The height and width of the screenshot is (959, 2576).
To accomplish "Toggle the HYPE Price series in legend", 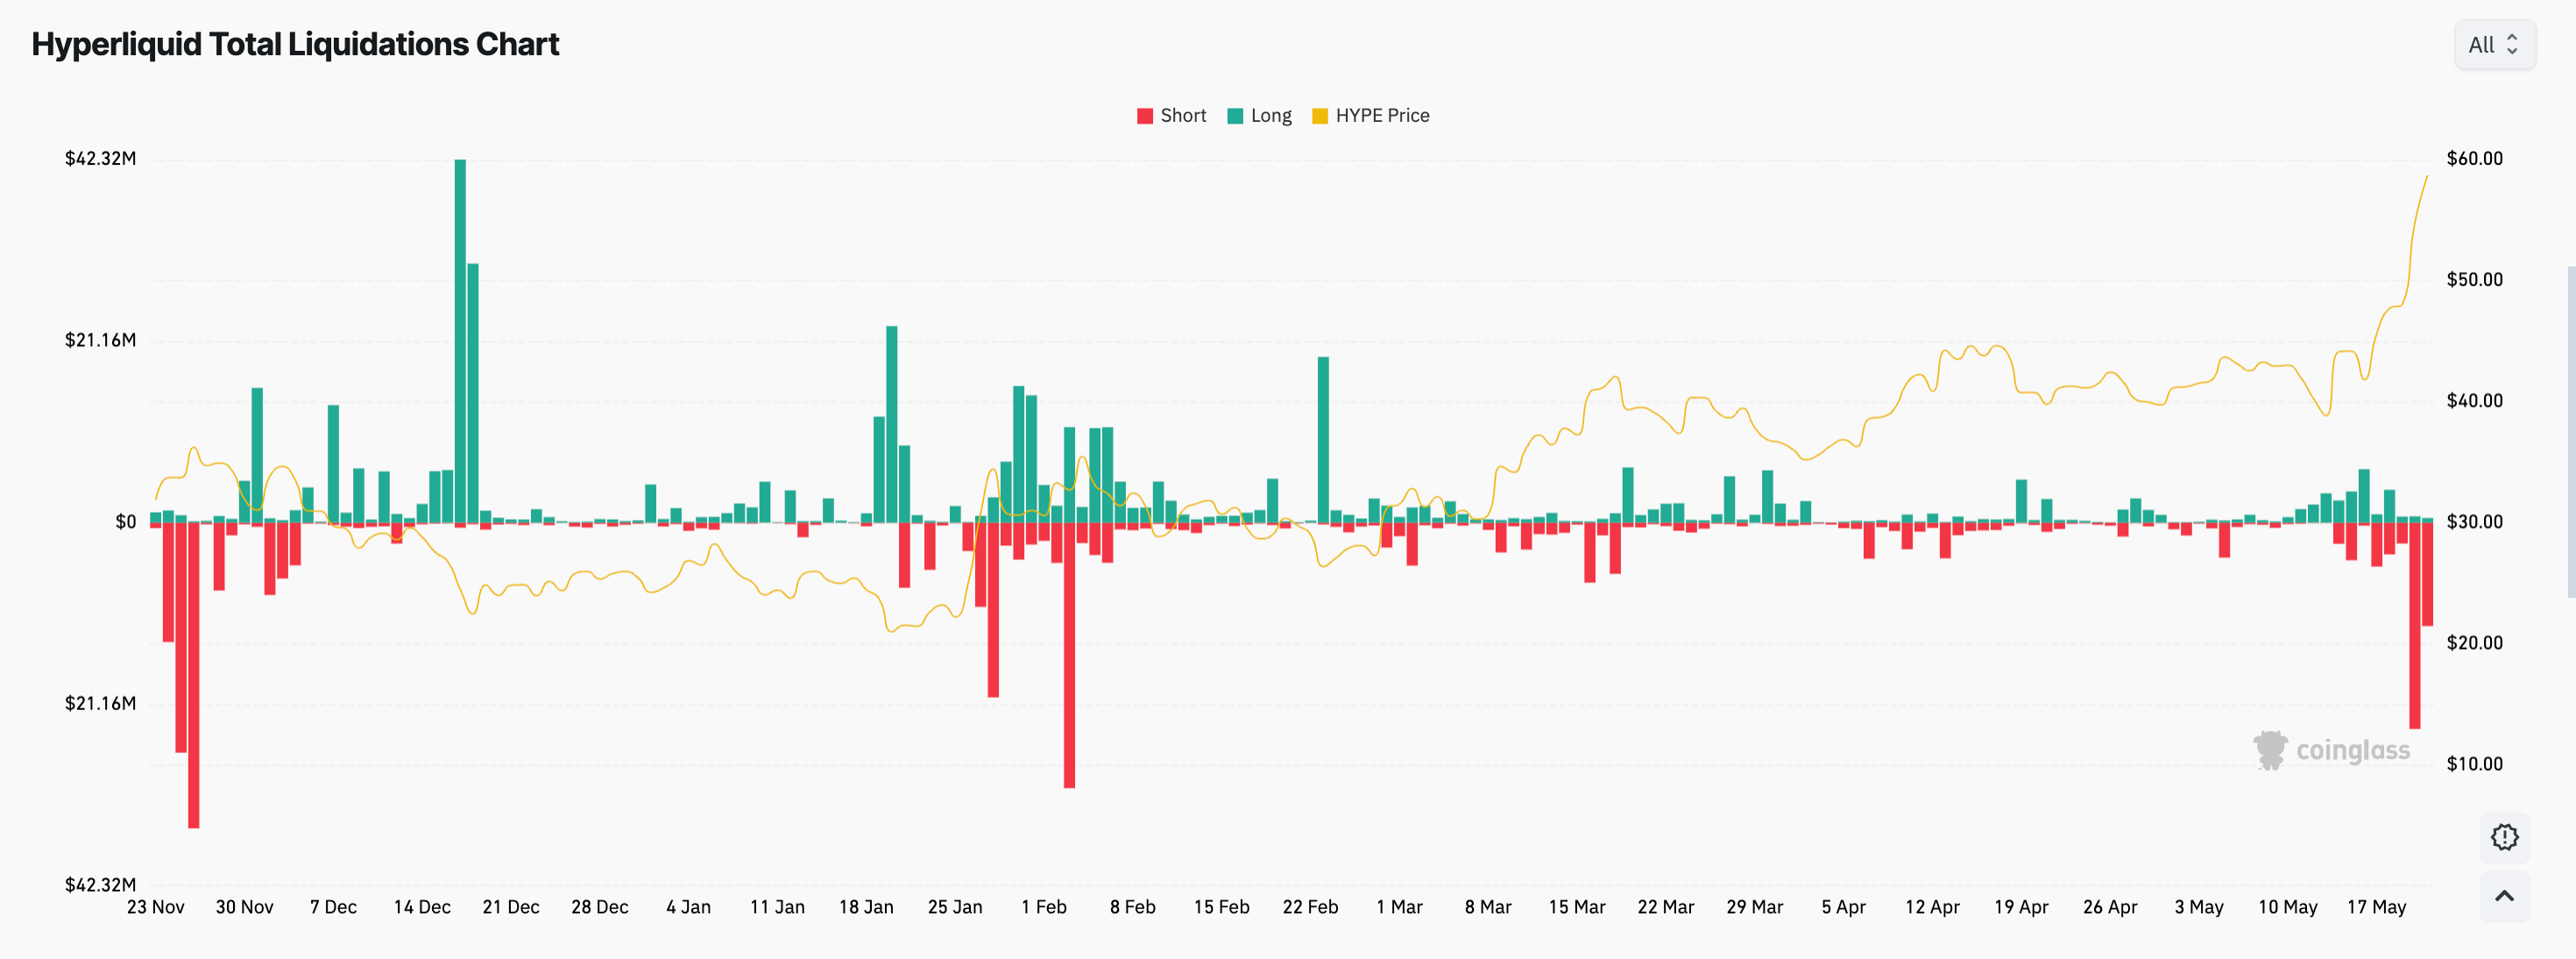I will (1370, 116).
